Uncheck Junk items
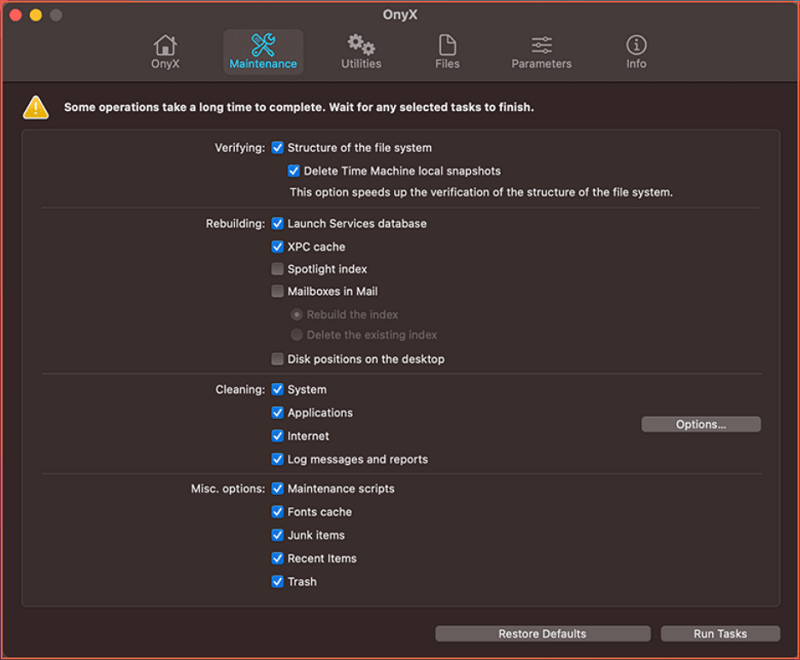 coord(278,535)
